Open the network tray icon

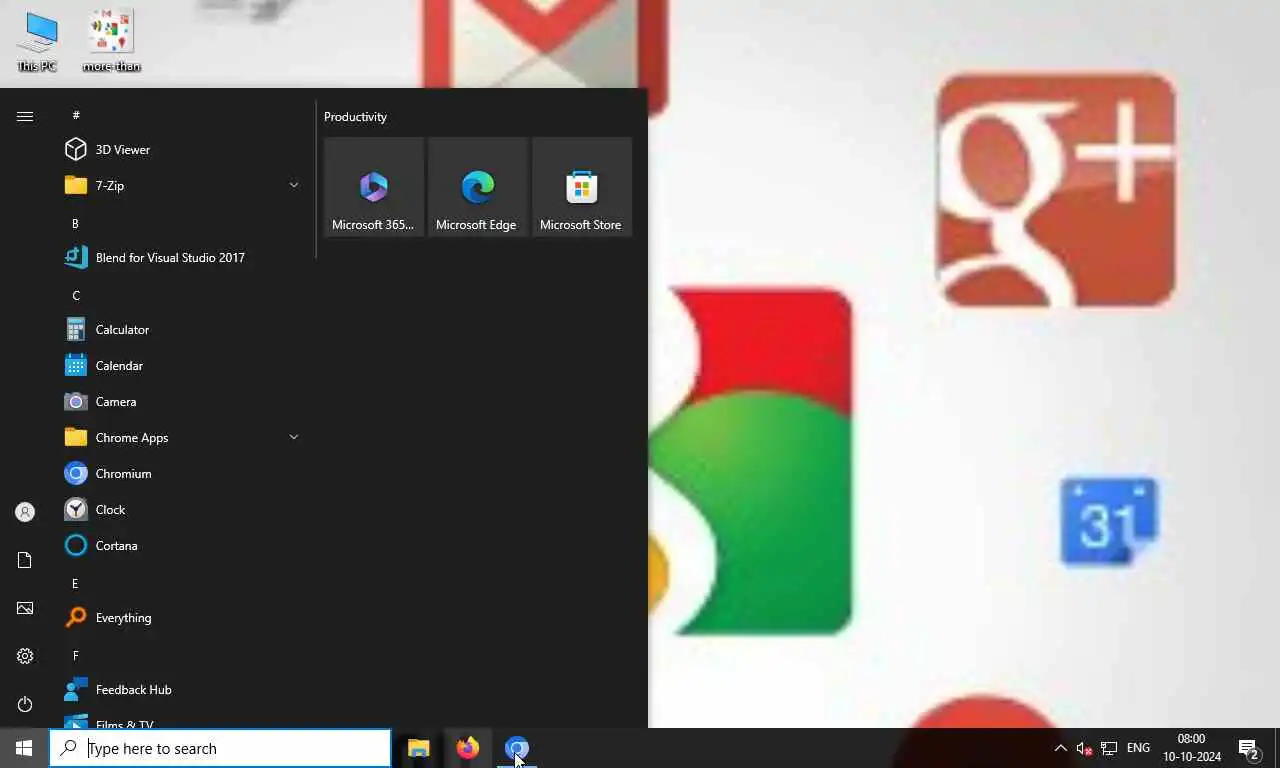click(x=1109, y=748)
